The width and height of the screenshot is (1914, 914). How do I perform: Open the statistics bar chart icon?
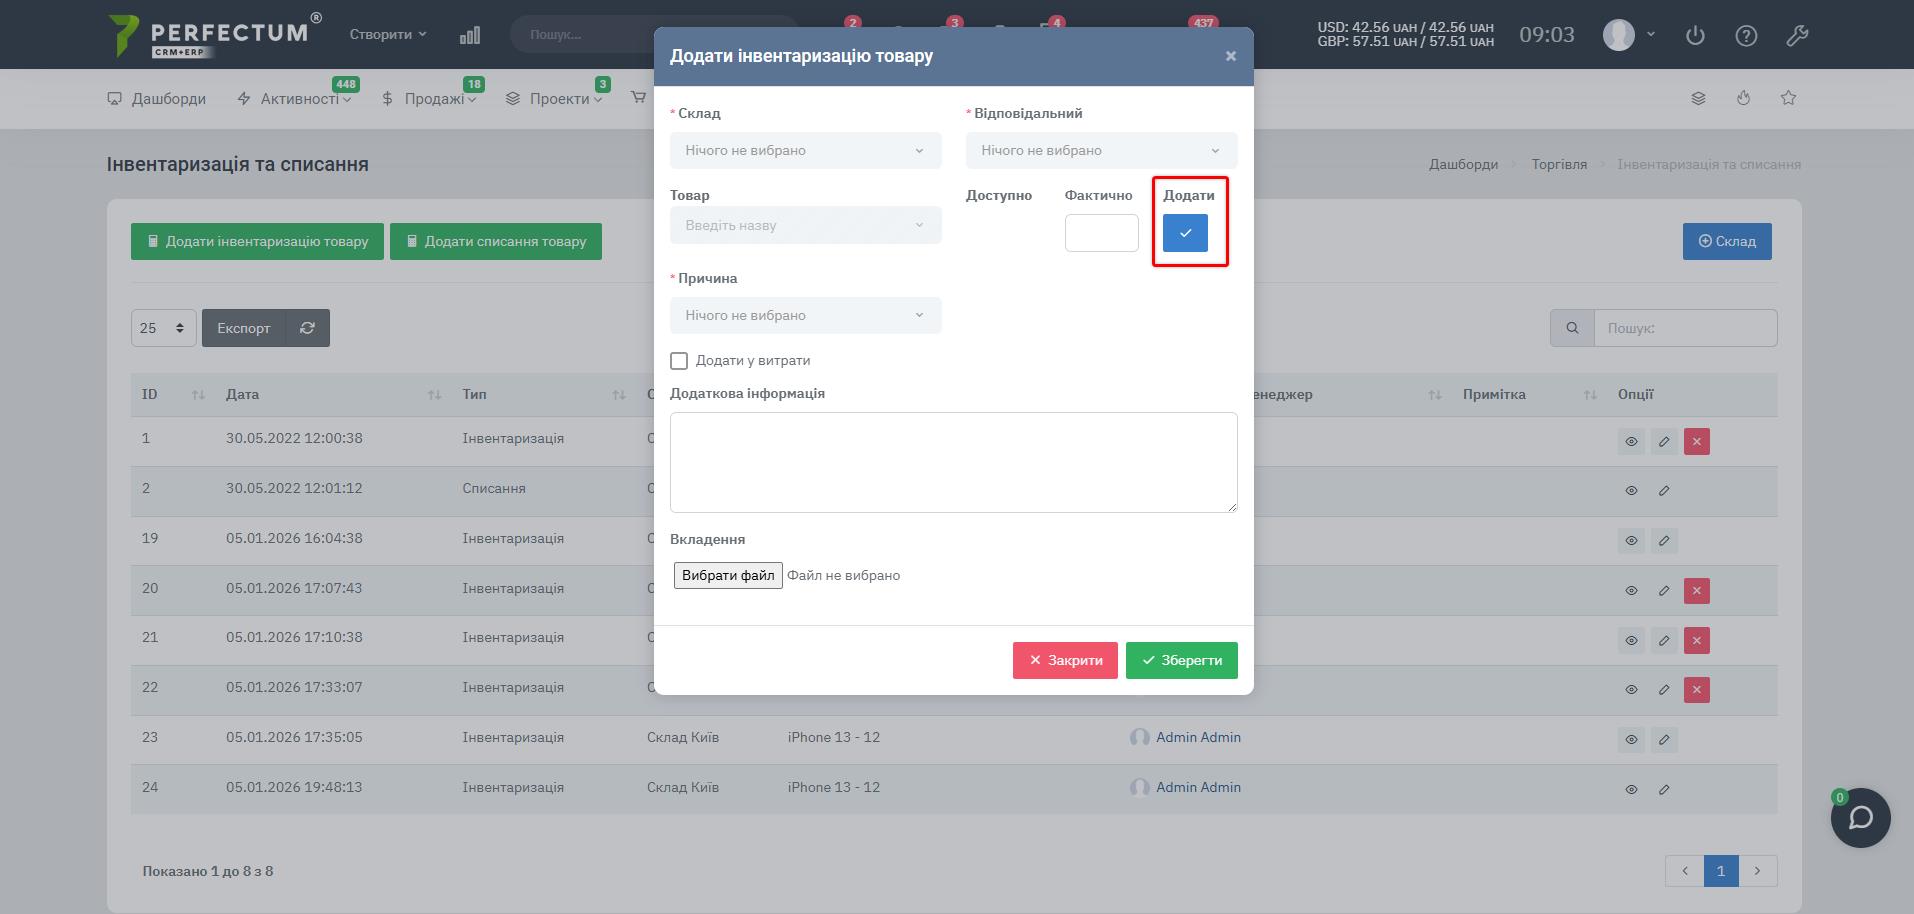pyautogui.click(x=470, y=35)
